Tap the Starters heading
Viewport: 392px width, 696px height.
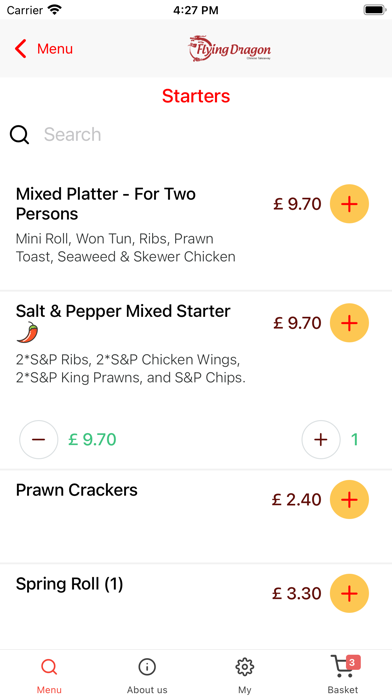196,96
